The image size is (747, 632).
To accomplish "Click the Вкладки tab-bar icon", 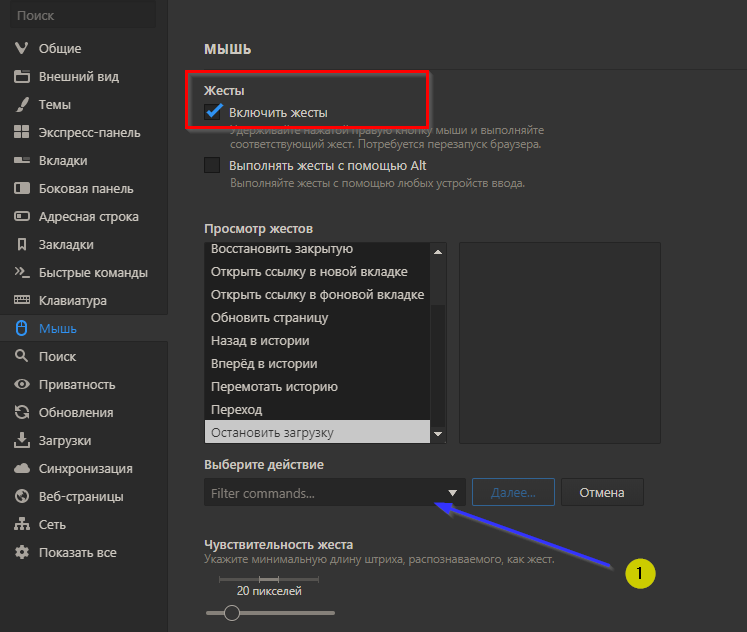I will click(x=21, y=160).
